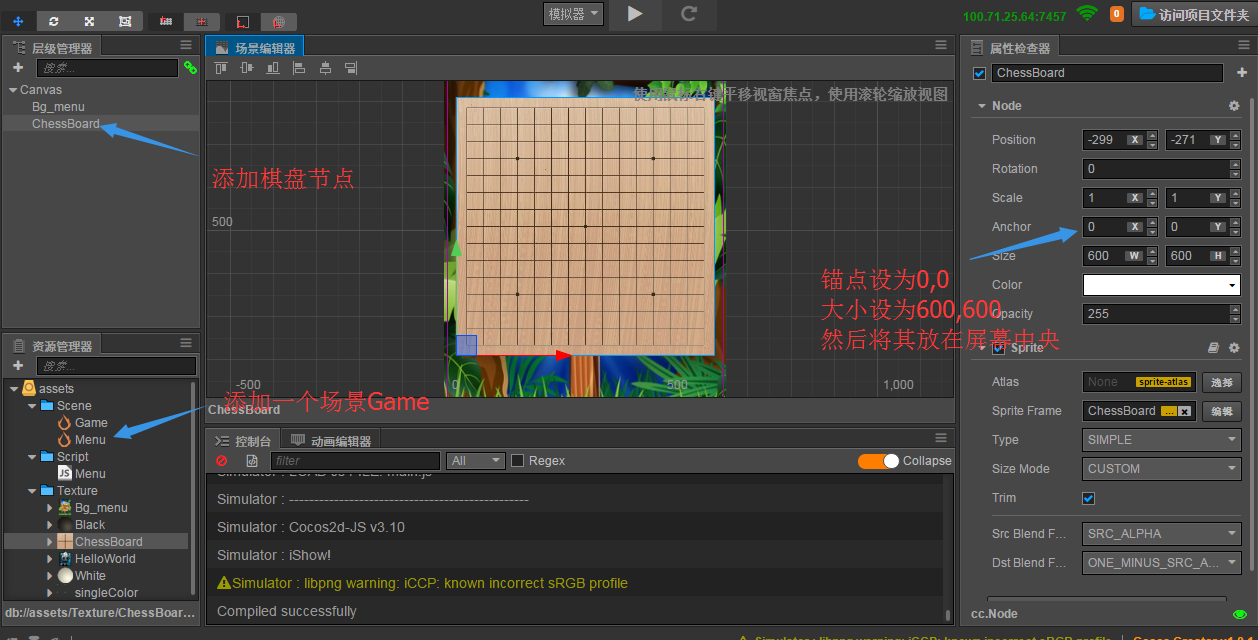
Task: Select the scale transform tool
Action: pos(89,21)
